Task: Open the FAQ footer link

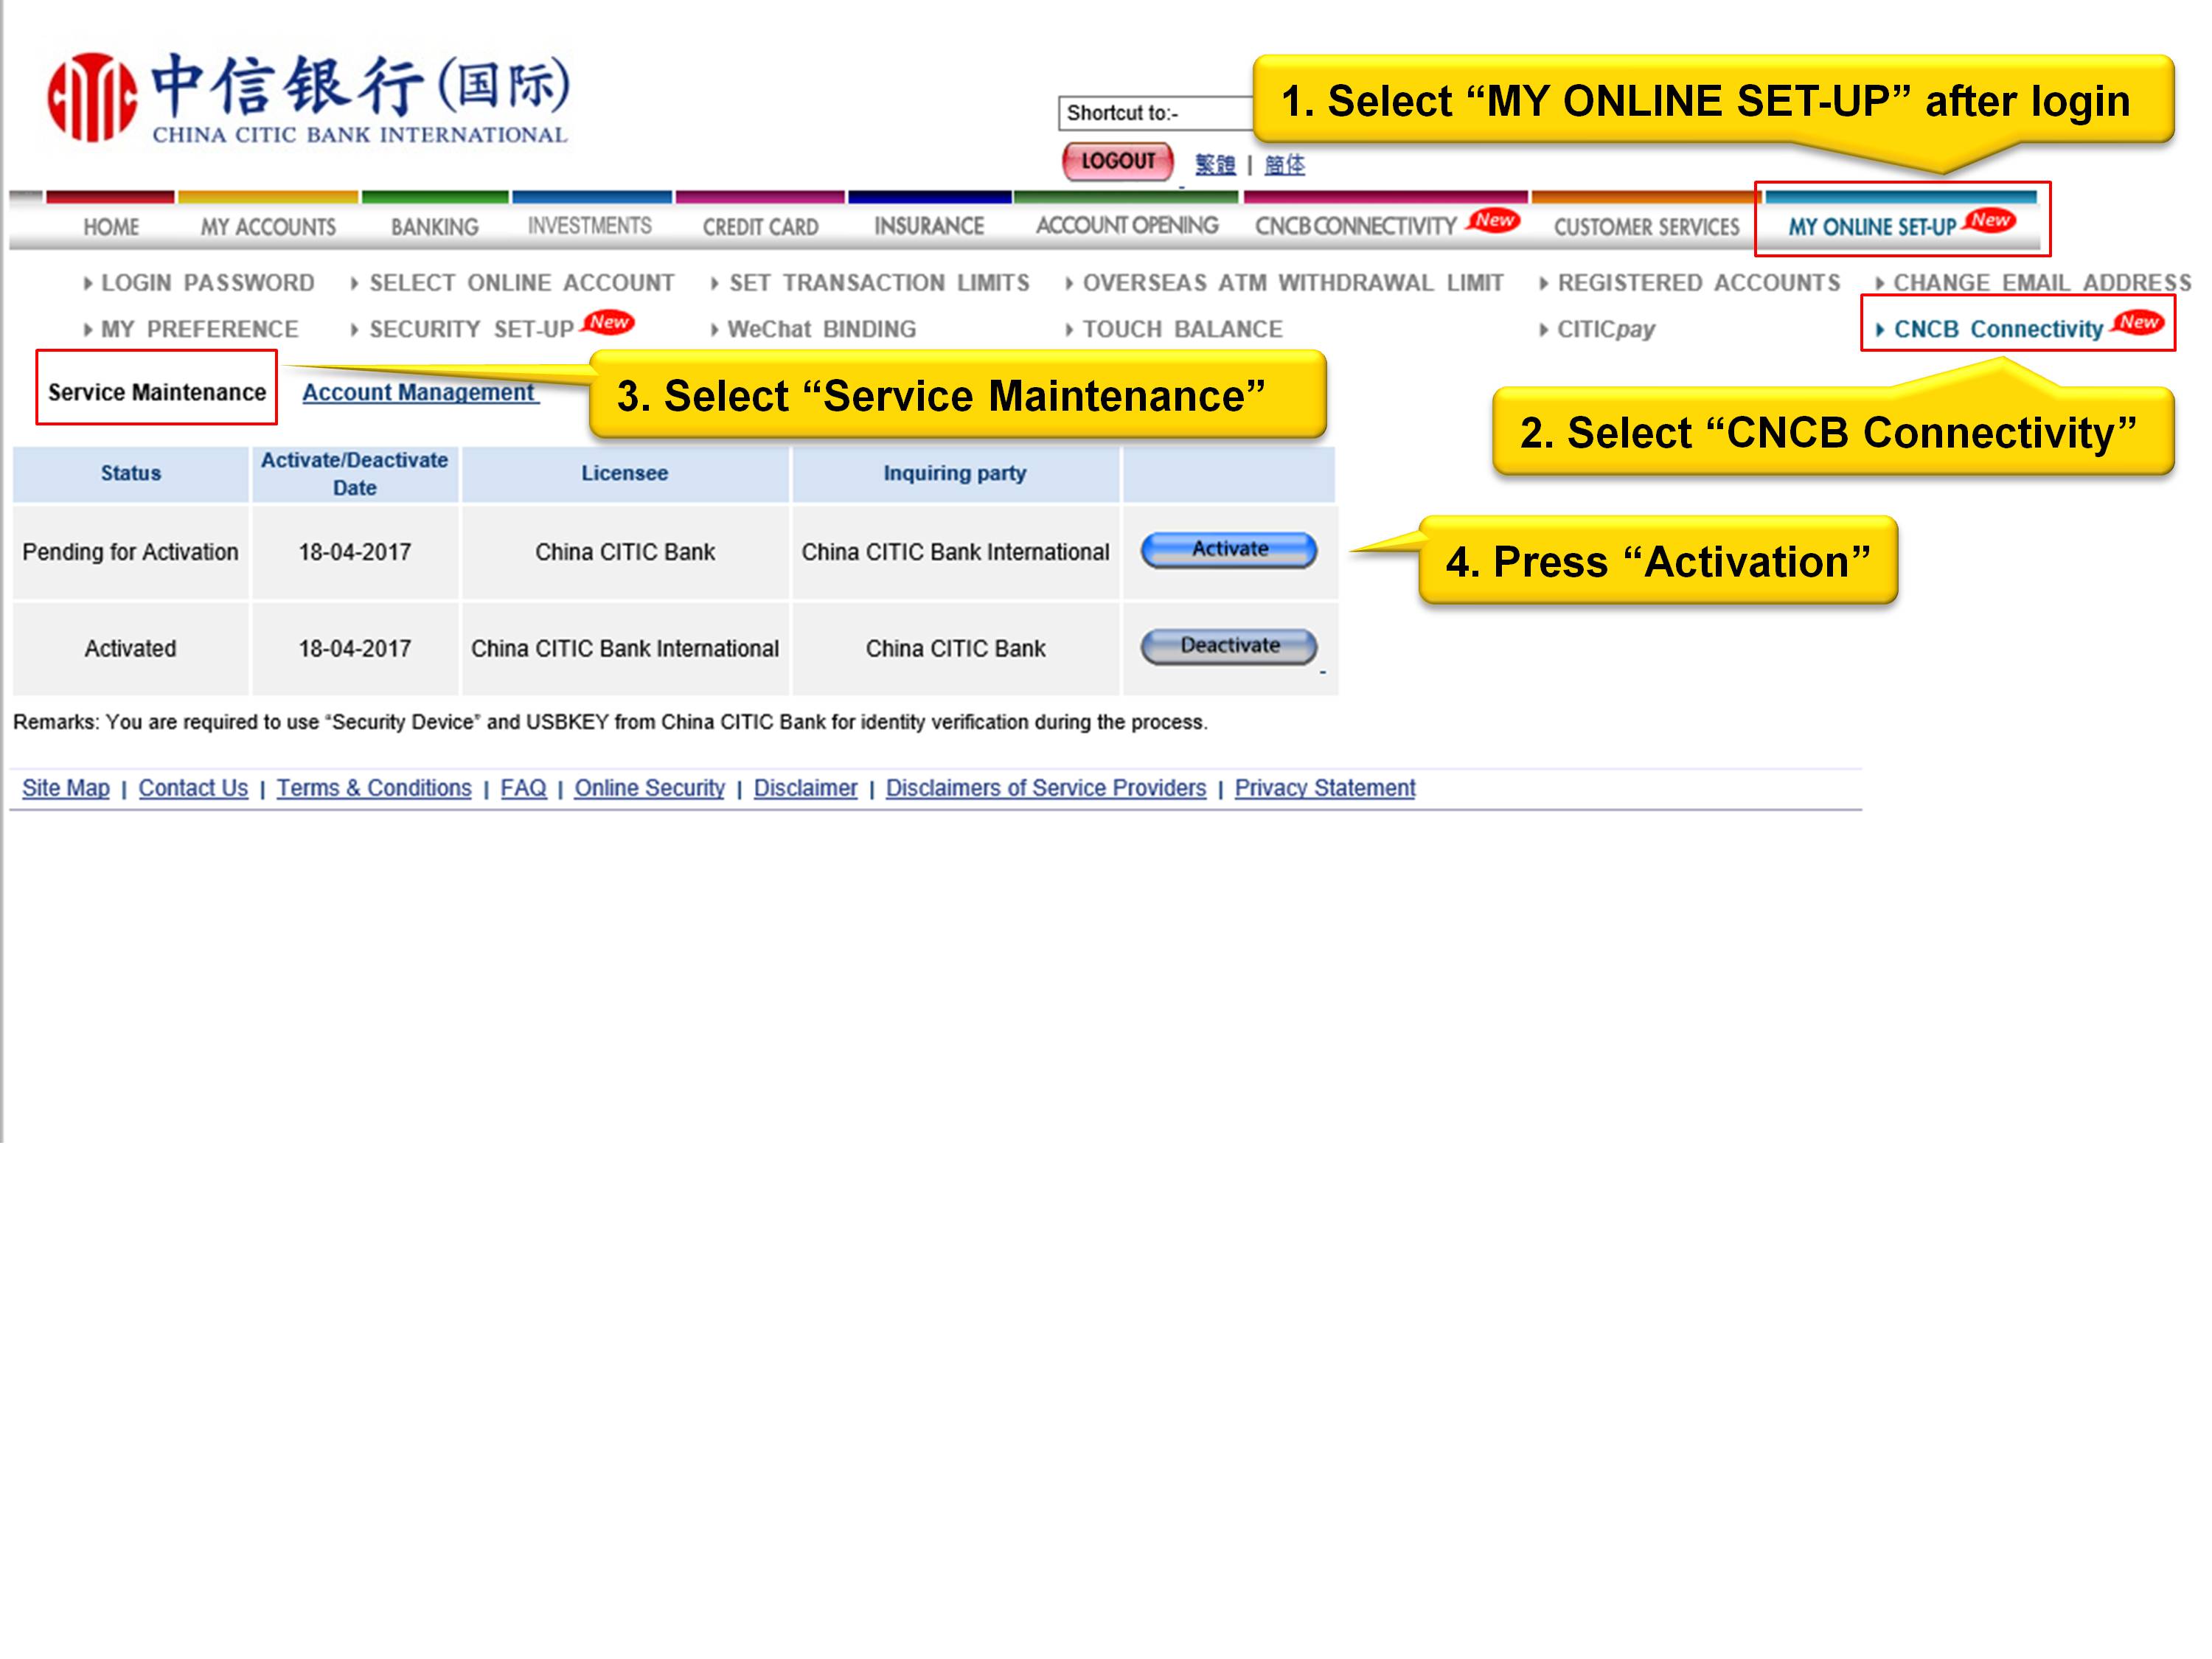Action: click(523, 788)
